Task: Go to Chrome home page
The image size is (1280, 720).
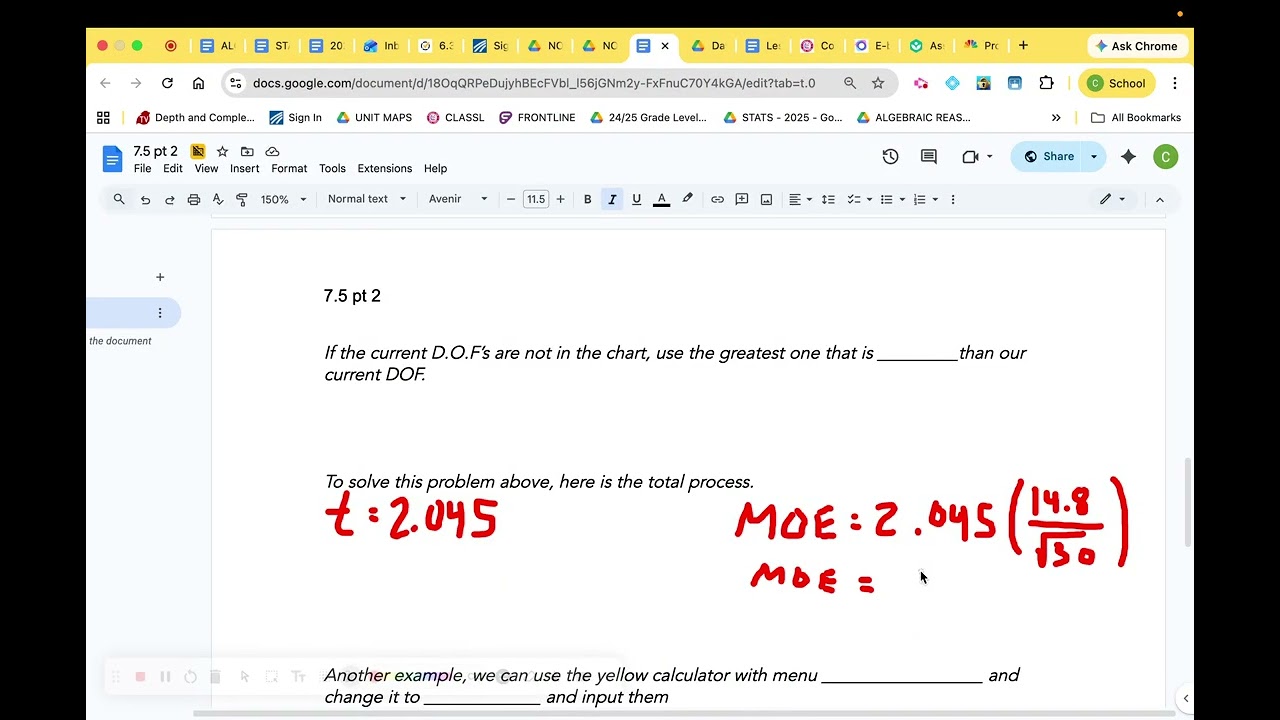Action: click(198, 83)
